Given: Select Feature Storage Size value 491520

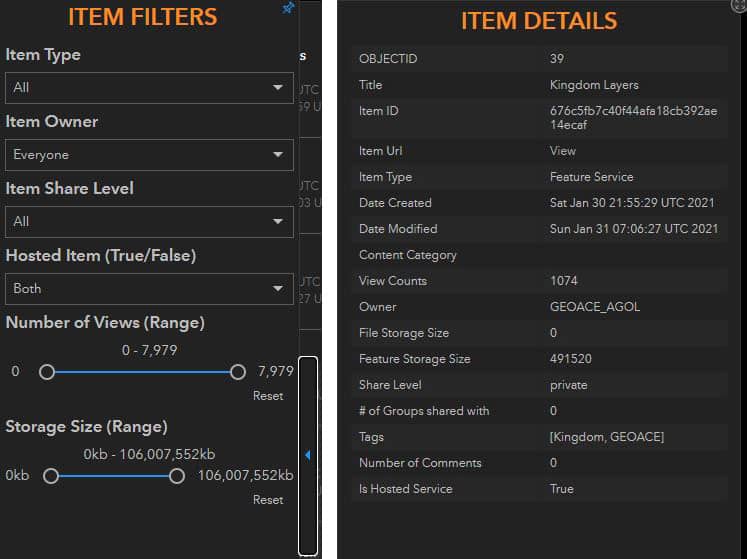Looking at the screenshot, I should click(x=571, y=359).
